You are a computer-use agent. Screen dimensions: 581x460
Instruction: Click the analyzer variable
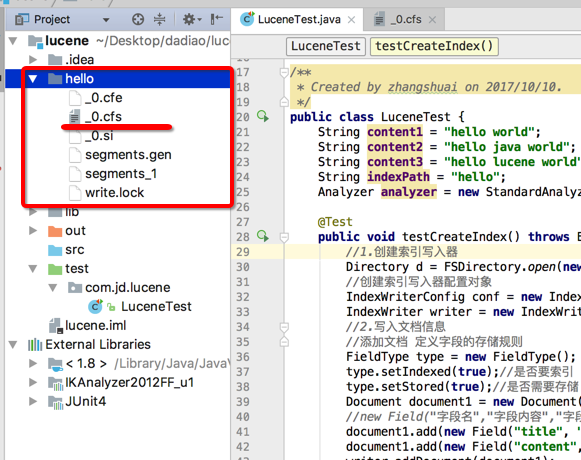(x=409, y=192)
